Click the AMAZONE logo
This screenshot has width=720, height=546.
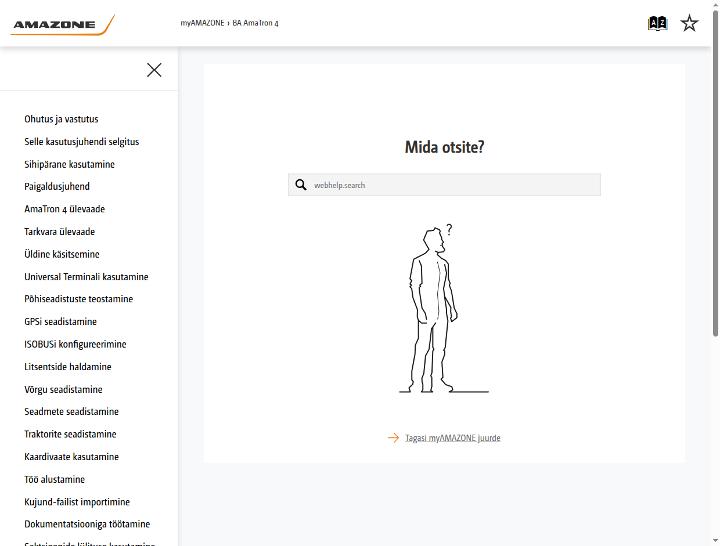click(62, 25)
